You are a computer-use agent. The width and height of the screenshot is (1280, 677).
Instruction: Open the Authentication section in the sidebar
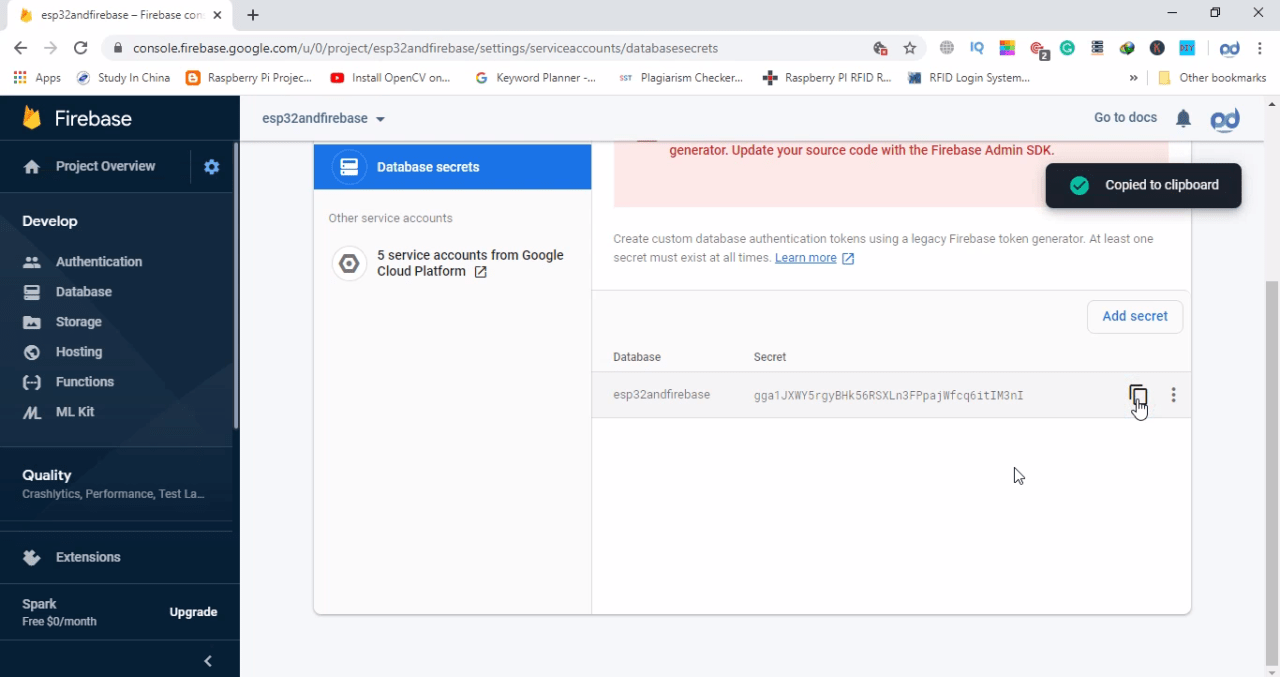coord(98,261)
